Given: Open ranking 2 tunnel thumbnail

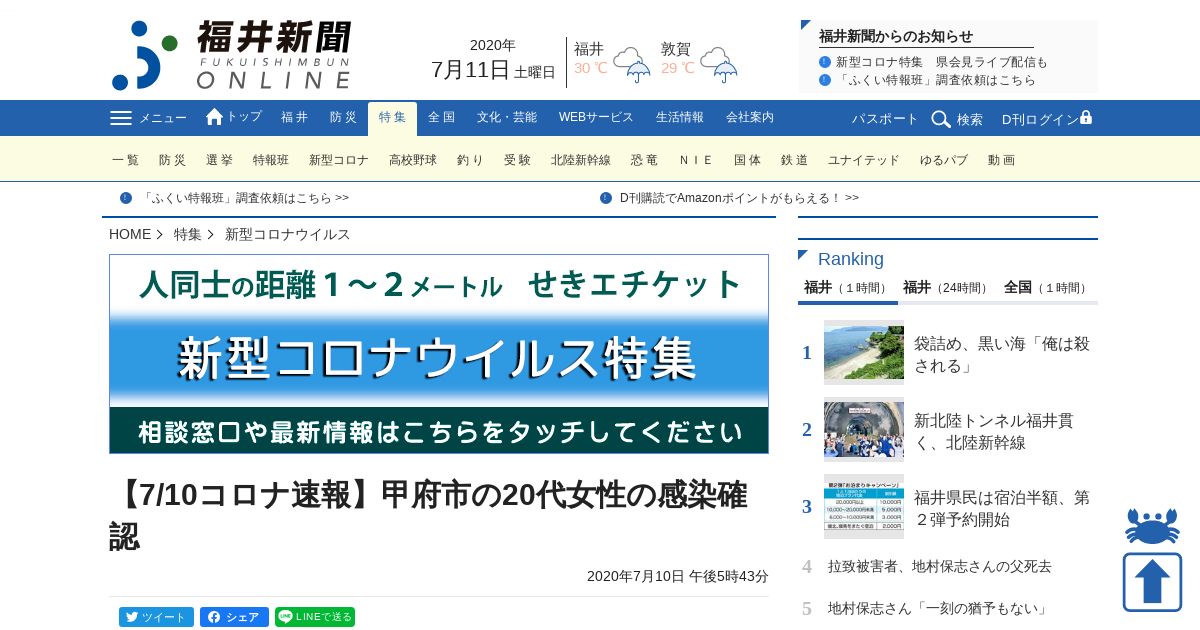Looking at the screenshot, I should [864, 429].
